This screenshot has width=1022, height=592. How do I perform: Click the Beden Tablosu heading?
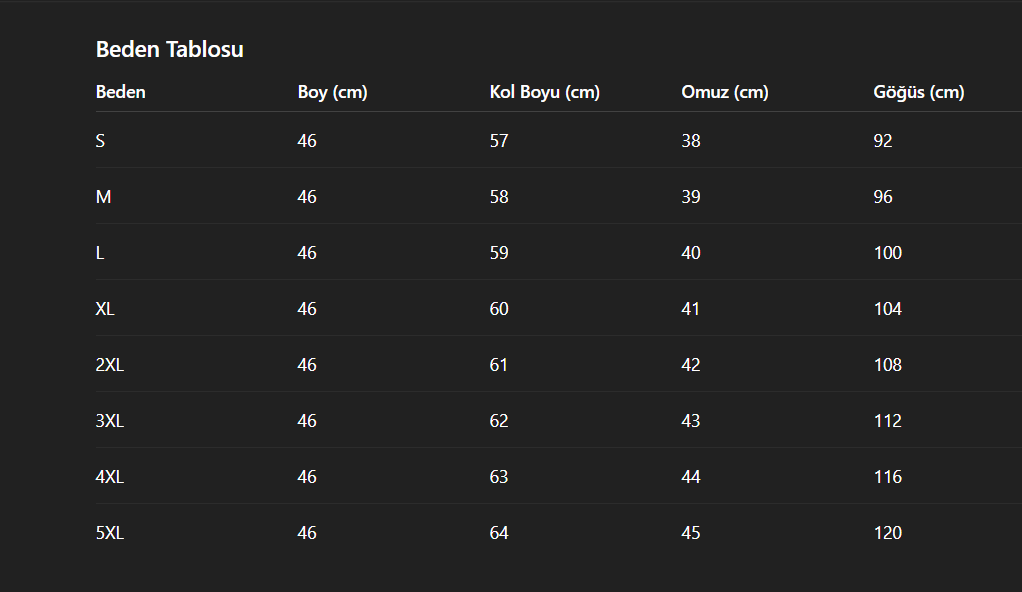pyautogui.click(x=169, y=50)
